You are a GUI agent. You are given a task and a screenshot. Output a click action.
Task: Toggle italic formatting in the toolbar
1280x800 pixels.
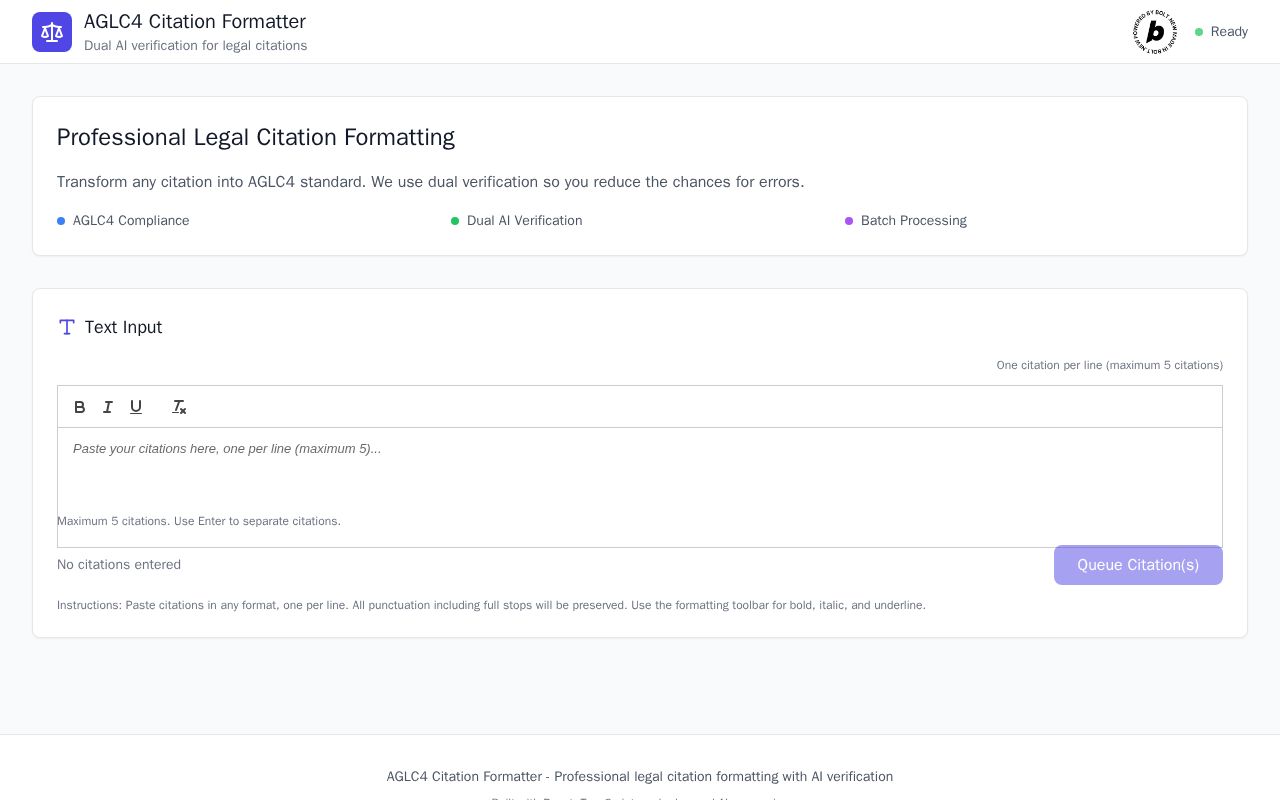[x=108, y=407]
